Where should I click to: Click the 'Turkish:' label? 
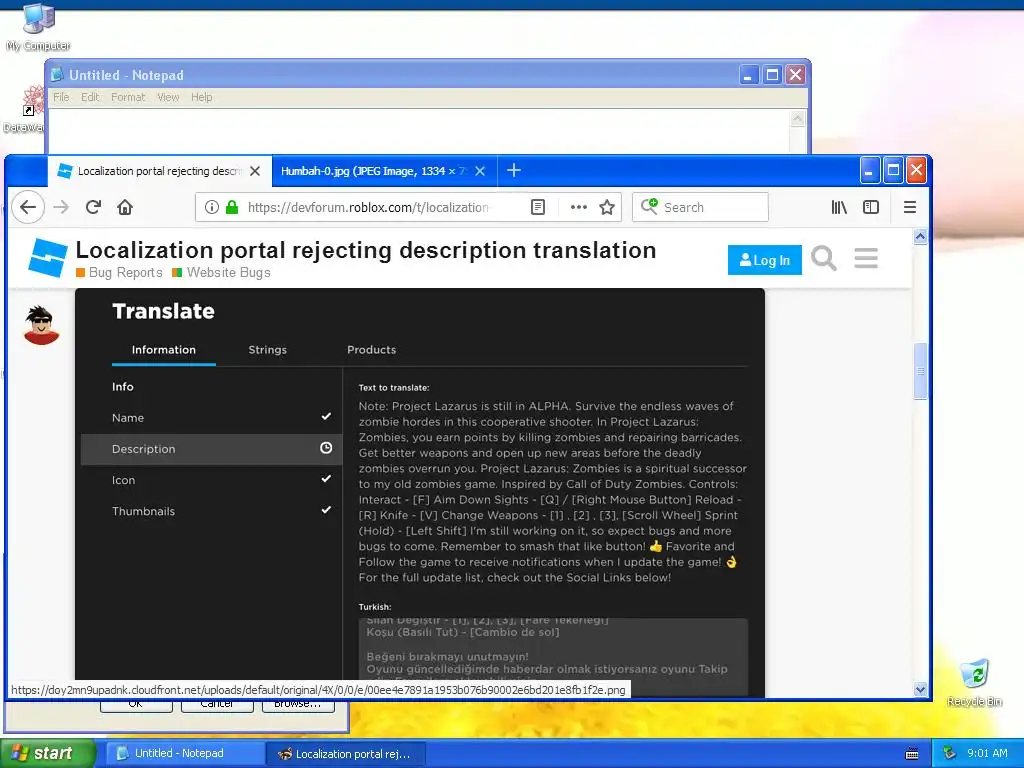tap(375, 607)
